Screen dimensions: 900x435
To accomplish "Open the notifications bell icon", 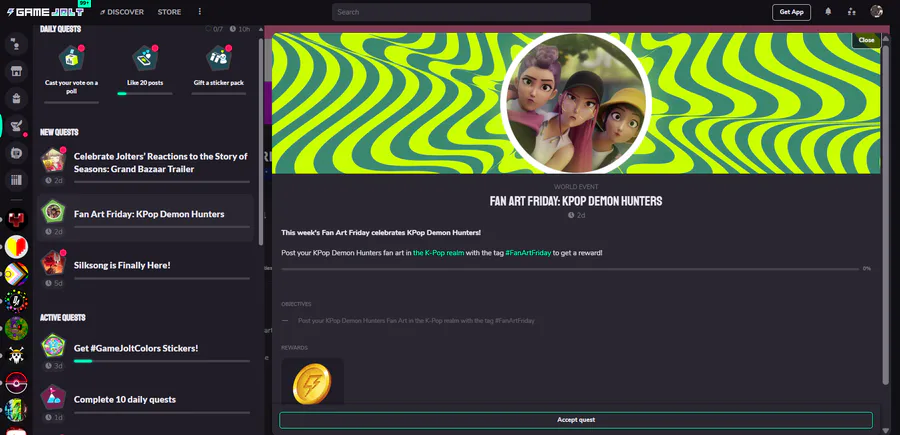I will pyautogui.click(x=828, y=11).
